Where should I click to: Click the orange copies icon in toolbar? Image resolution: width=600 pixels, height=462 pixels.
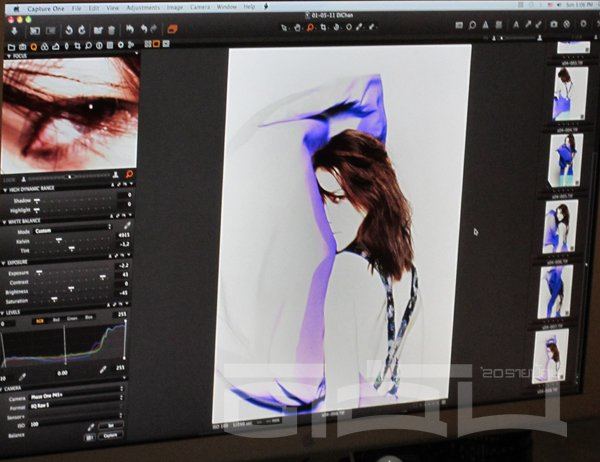(x=173, y=29)
